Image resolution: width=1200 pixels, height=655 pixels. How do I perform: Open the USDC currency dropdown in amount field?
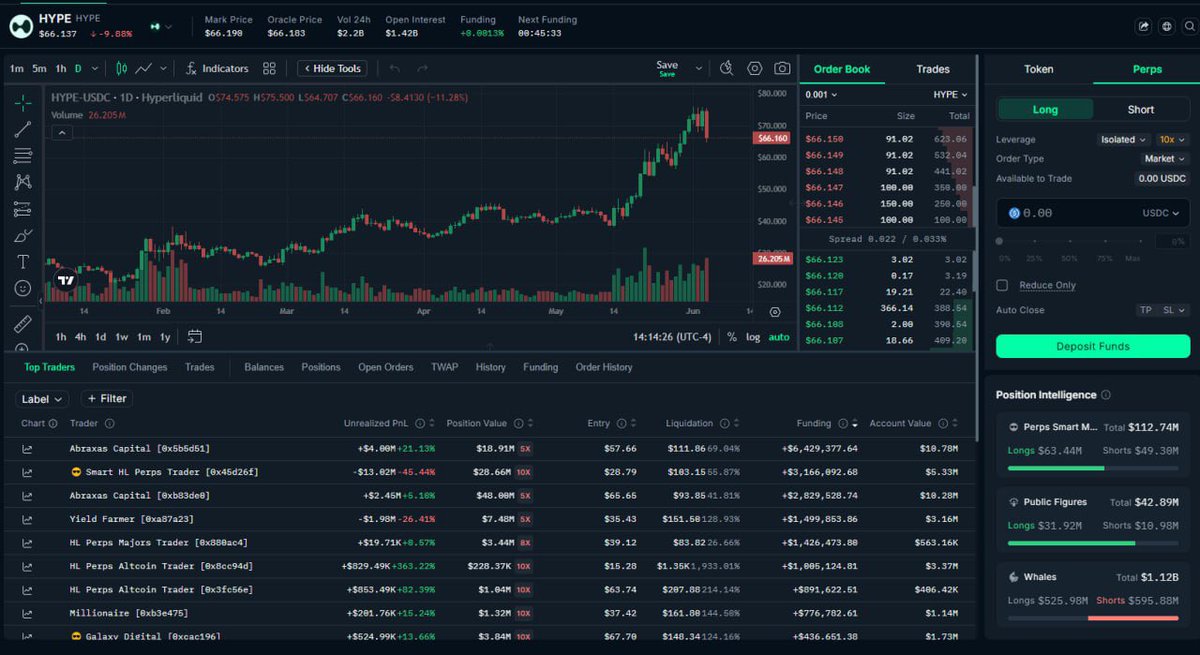pos(1160,213)
